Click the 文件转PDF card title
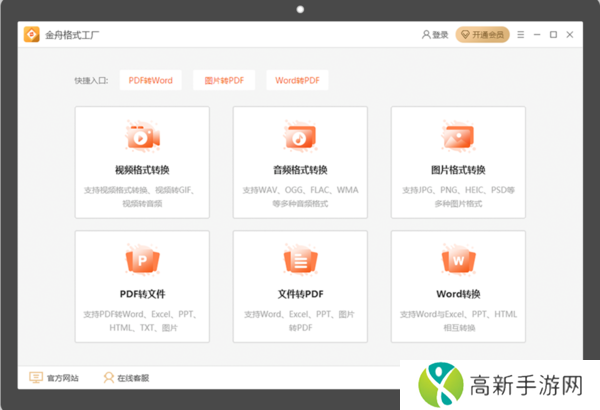Viewport: 600px width, 410px height. coord(300,294)
